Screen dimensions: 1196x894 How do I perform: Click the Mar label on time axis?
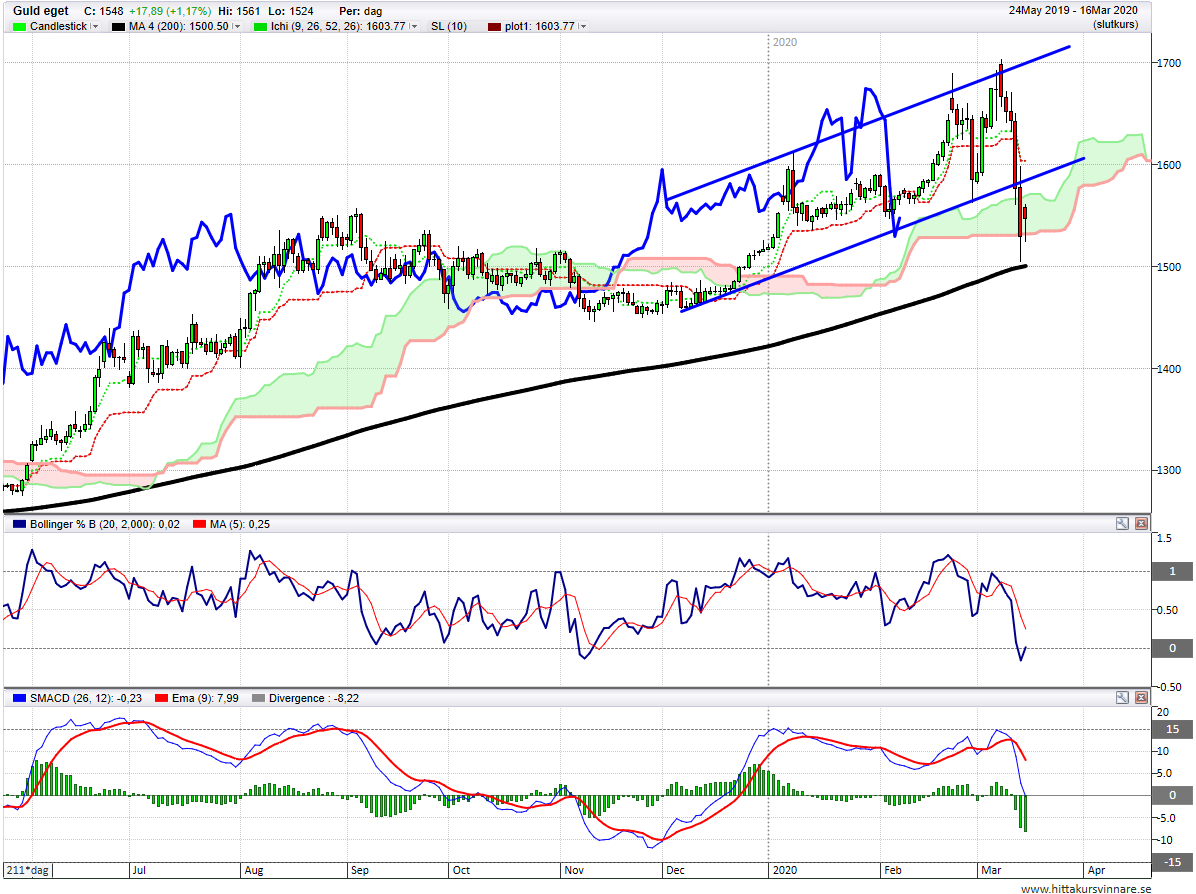[991, 870]
